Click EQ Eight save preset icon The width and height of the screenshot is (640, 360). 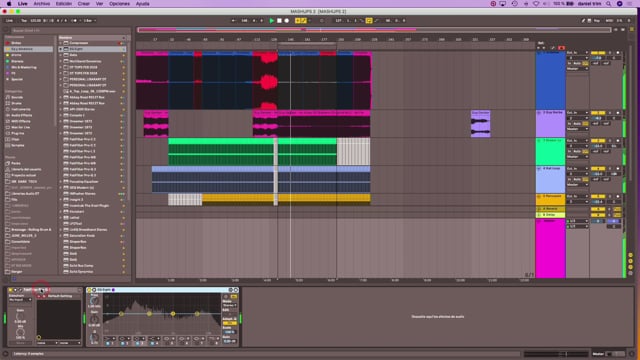pos(236,290)
